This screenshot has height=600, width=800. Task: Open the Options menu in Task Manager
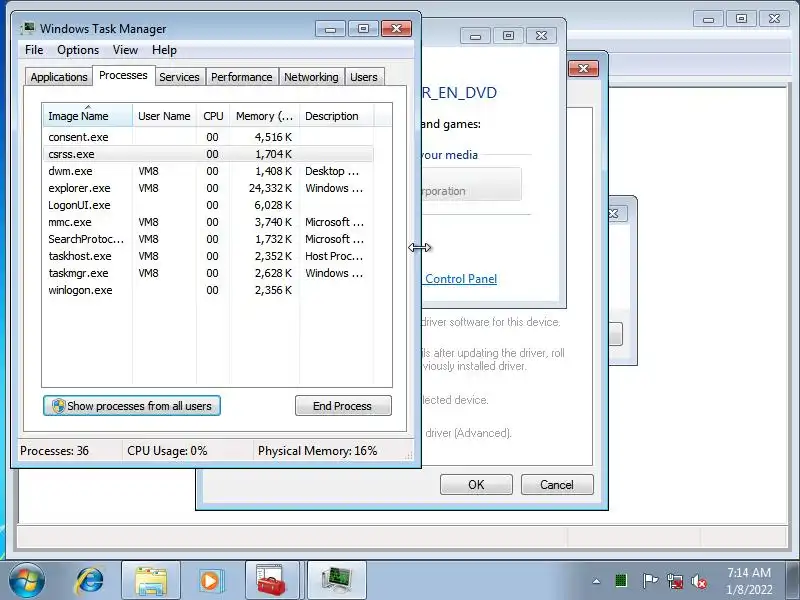click(x=78, y=50)
